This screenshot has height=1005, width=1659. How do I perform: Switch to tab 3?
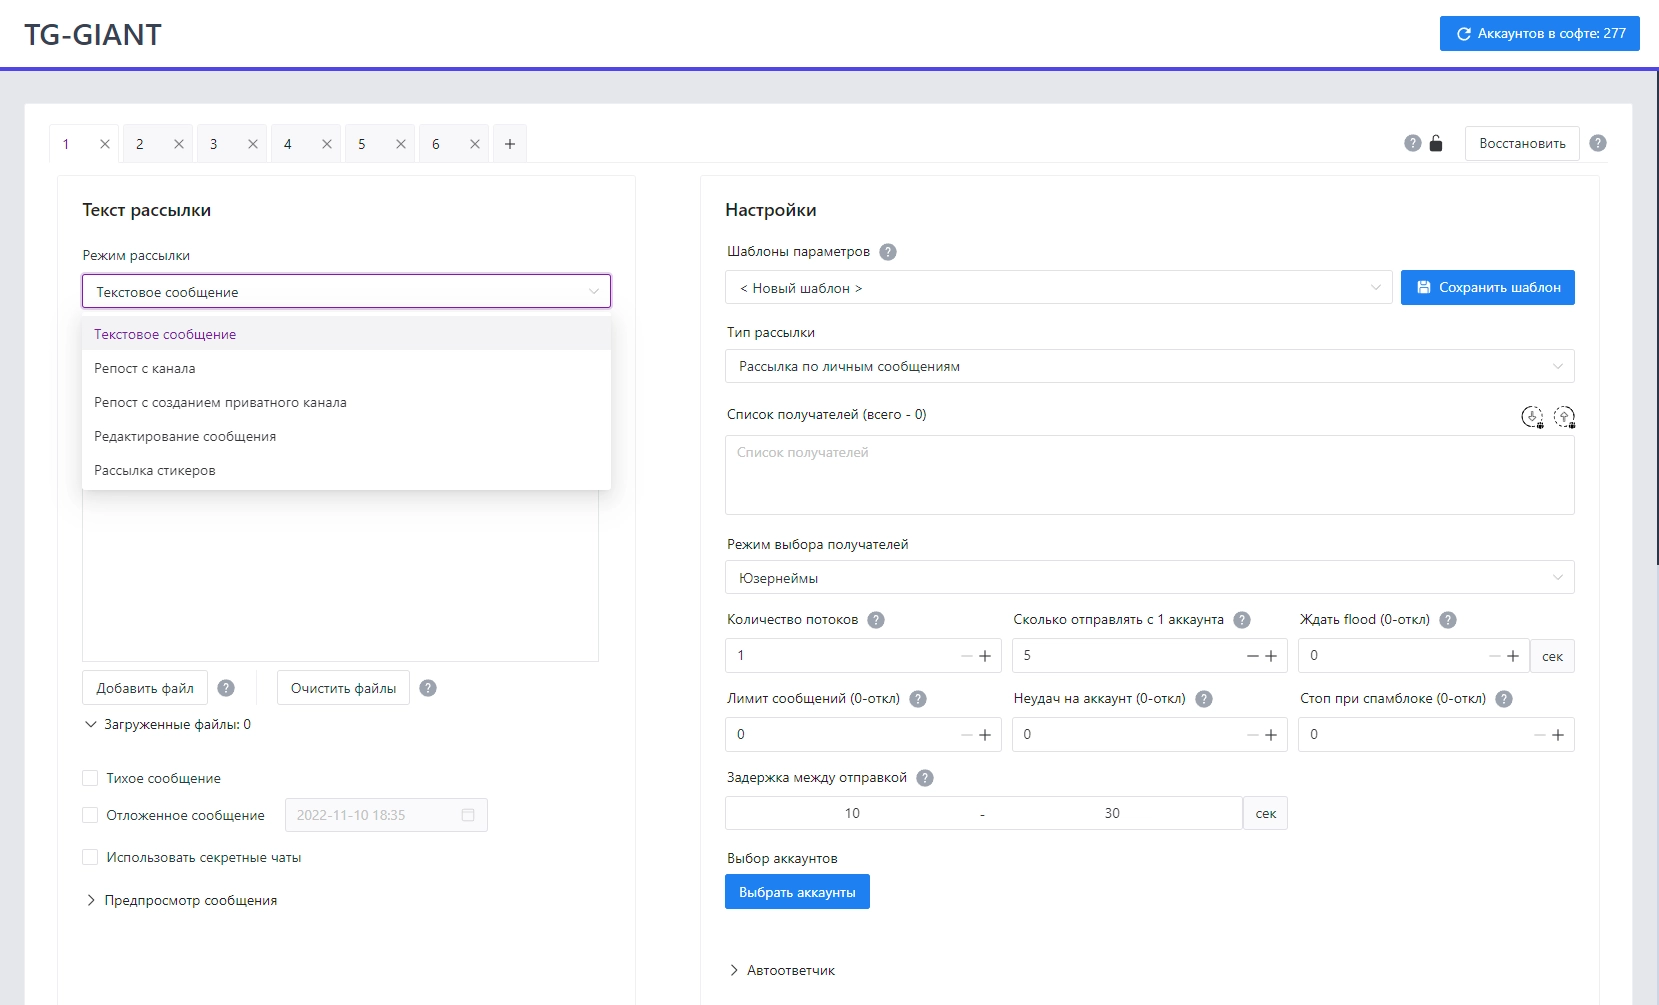pyautogui.click(x=214, y=144)
